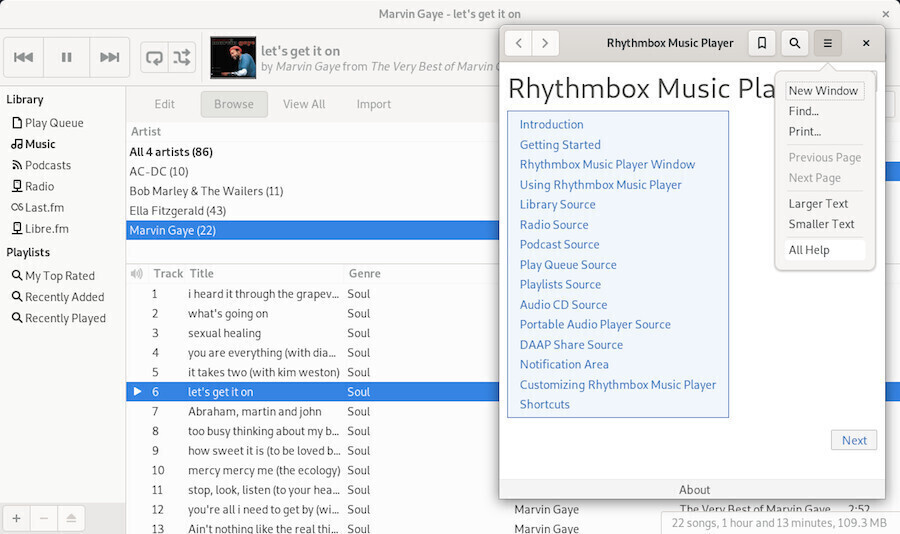
Task: Open Using Rhythmbox Music Player link
Action: [x=600, y=185]
